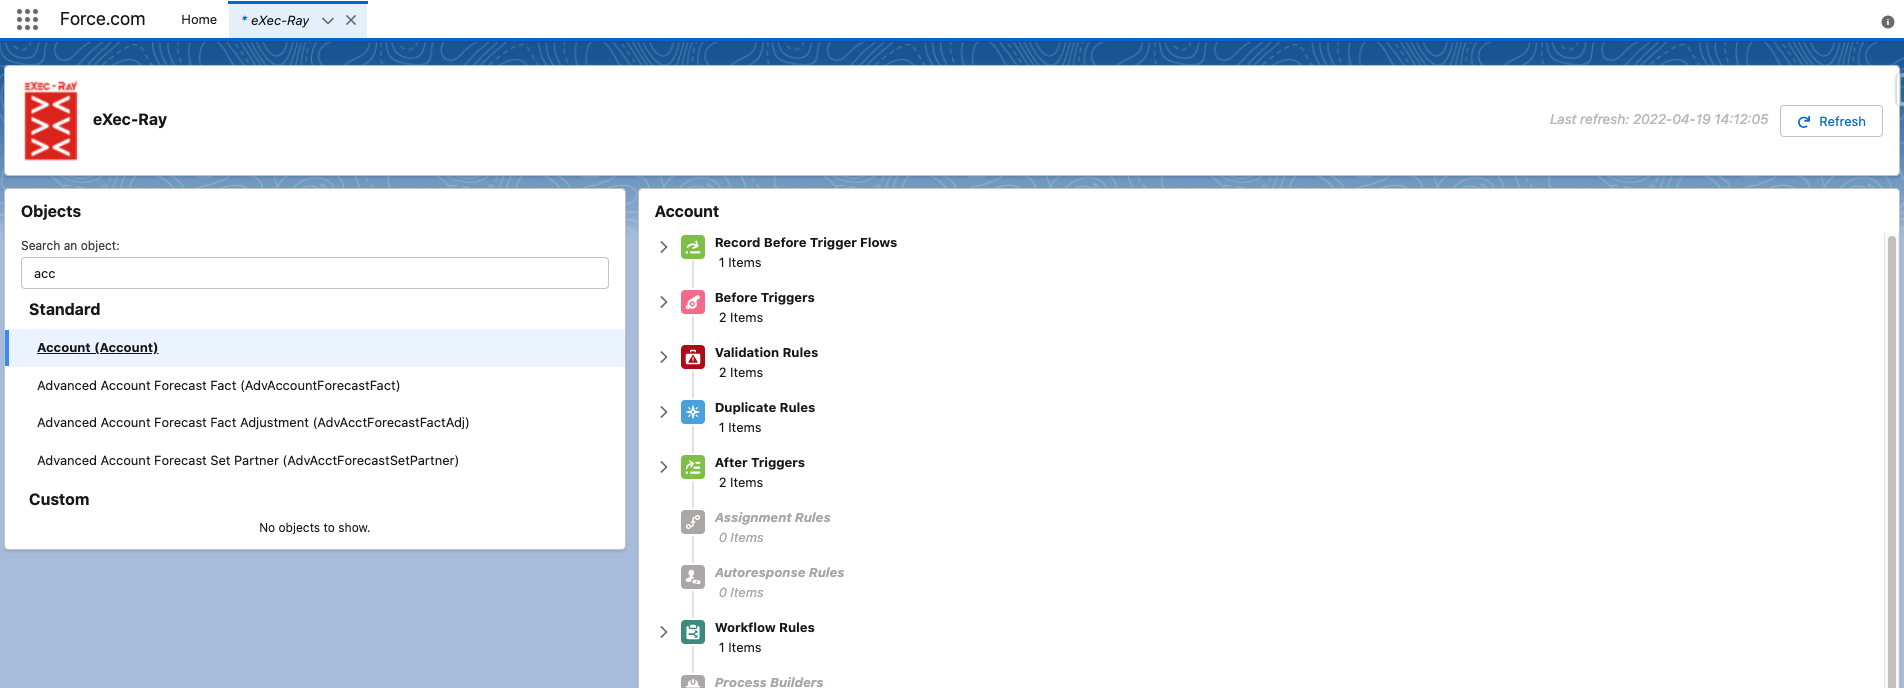The image size is (1904, 688).
Task: Click the Before Triggers title
Action: click(x=765, y=298)
